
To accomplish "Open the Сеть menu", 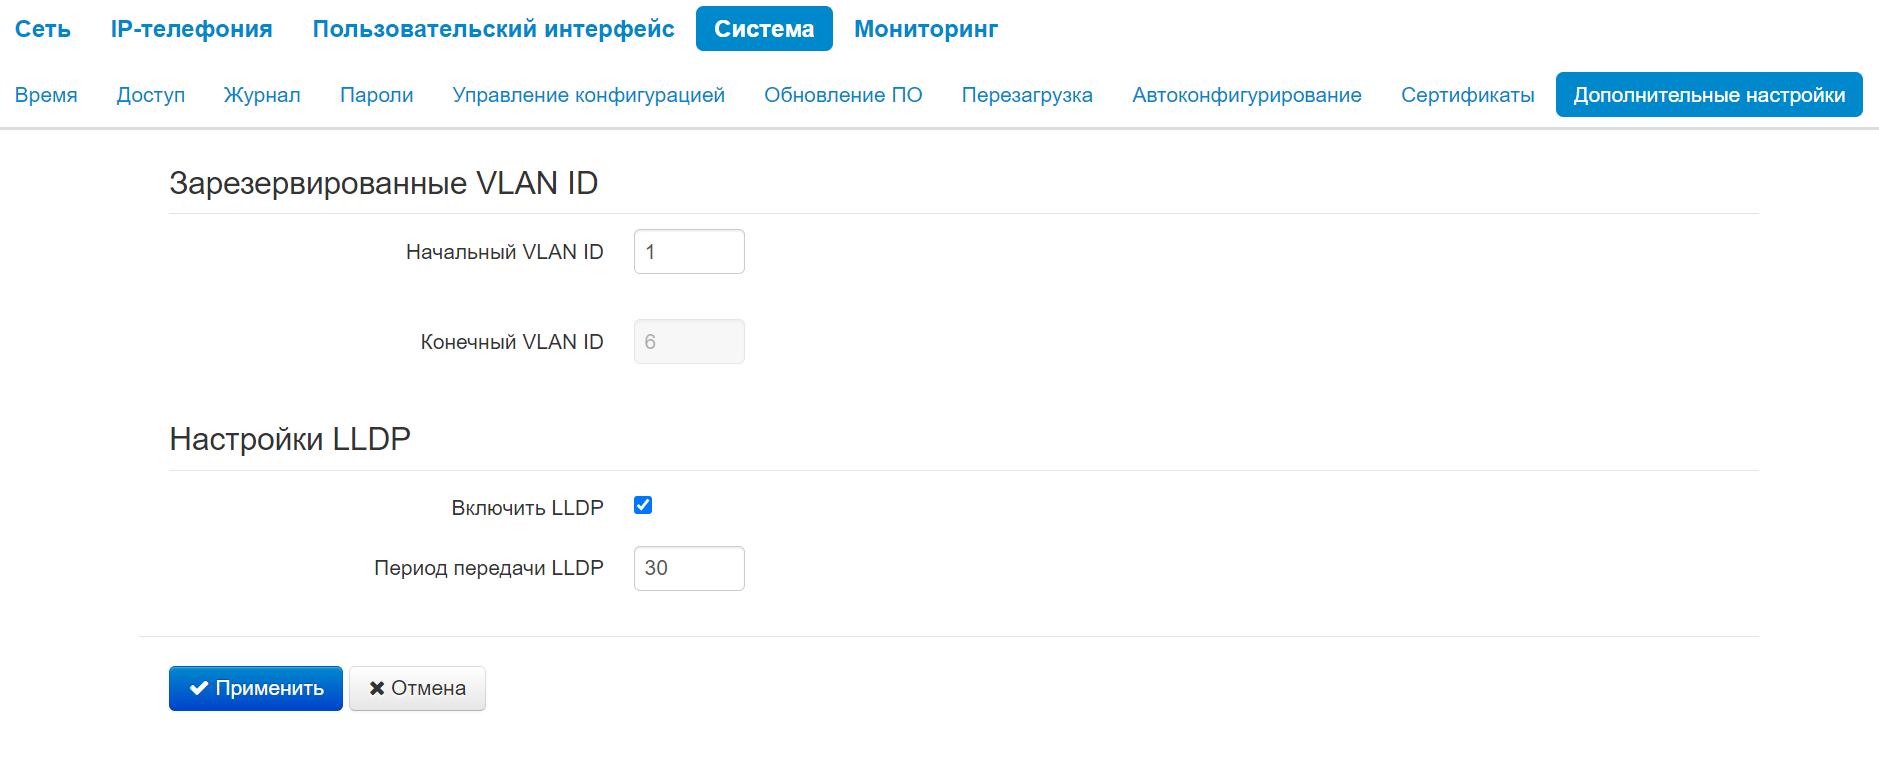I will pos(43,29).
